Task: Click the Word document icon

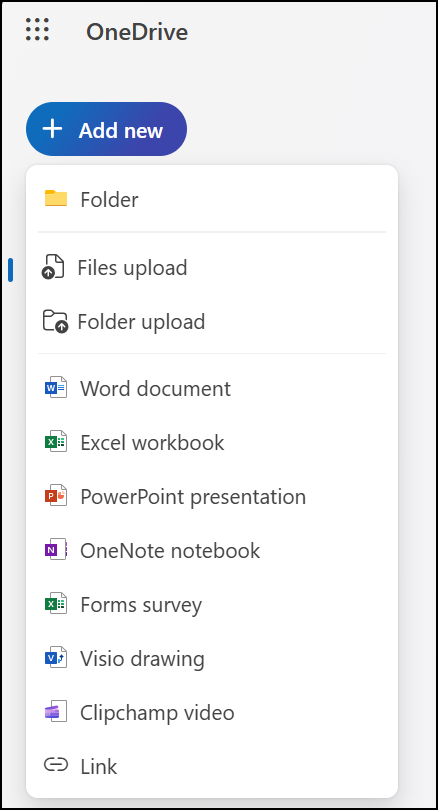Action: pos(56,387)
